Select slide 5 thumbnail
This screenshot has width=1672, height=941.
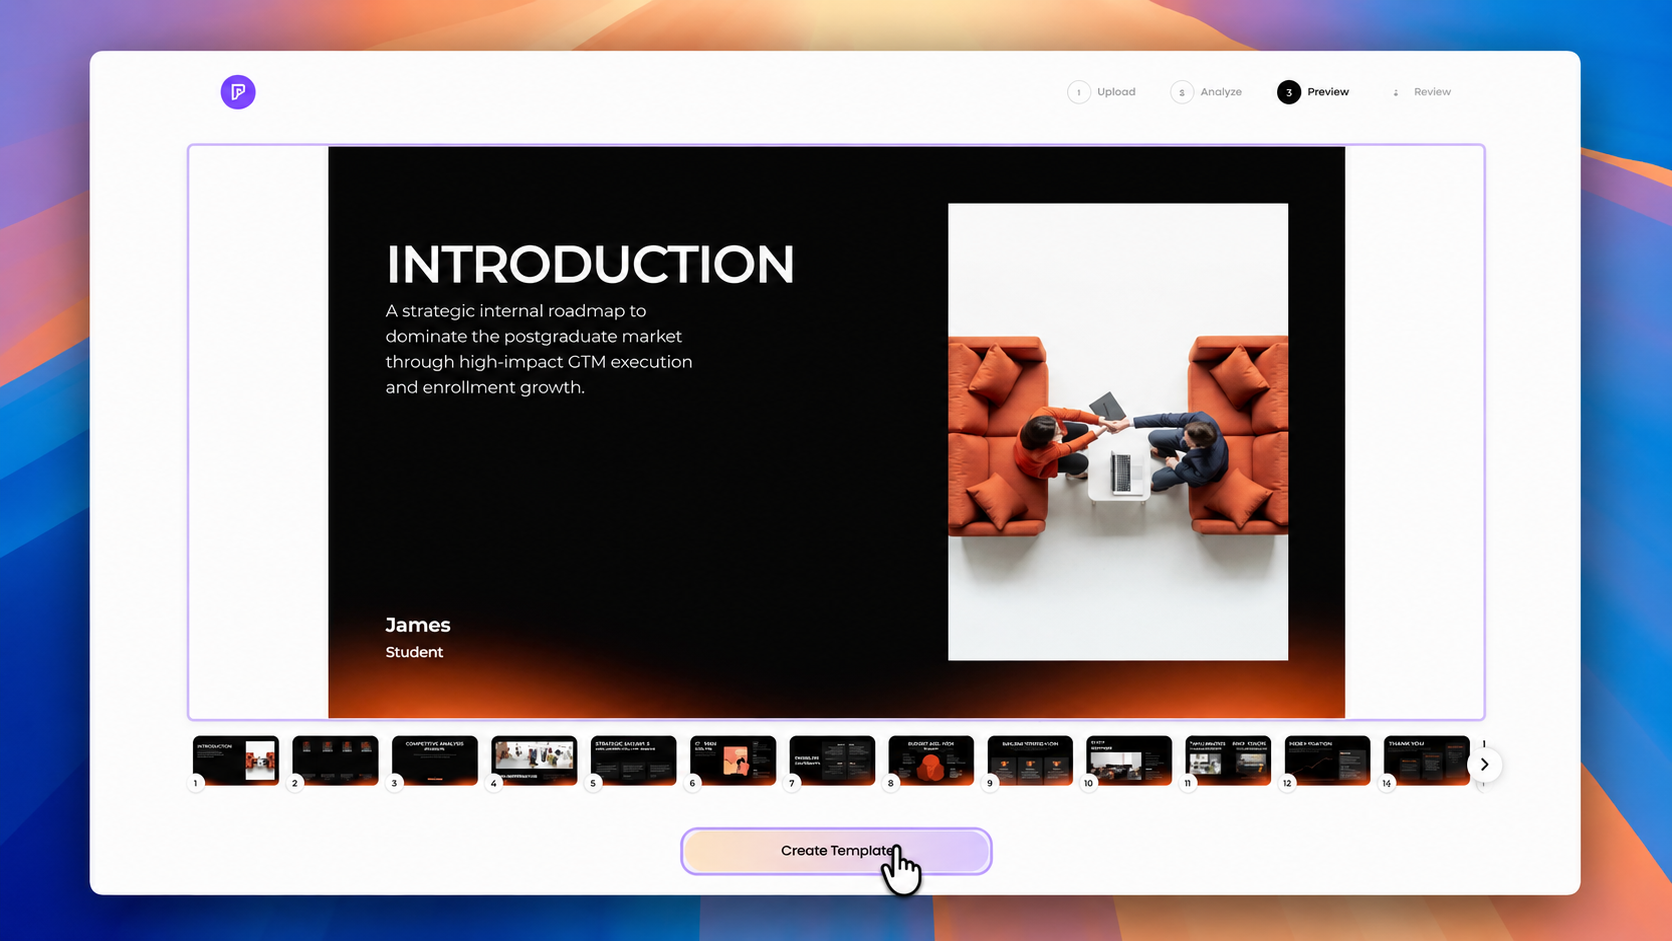633,760
